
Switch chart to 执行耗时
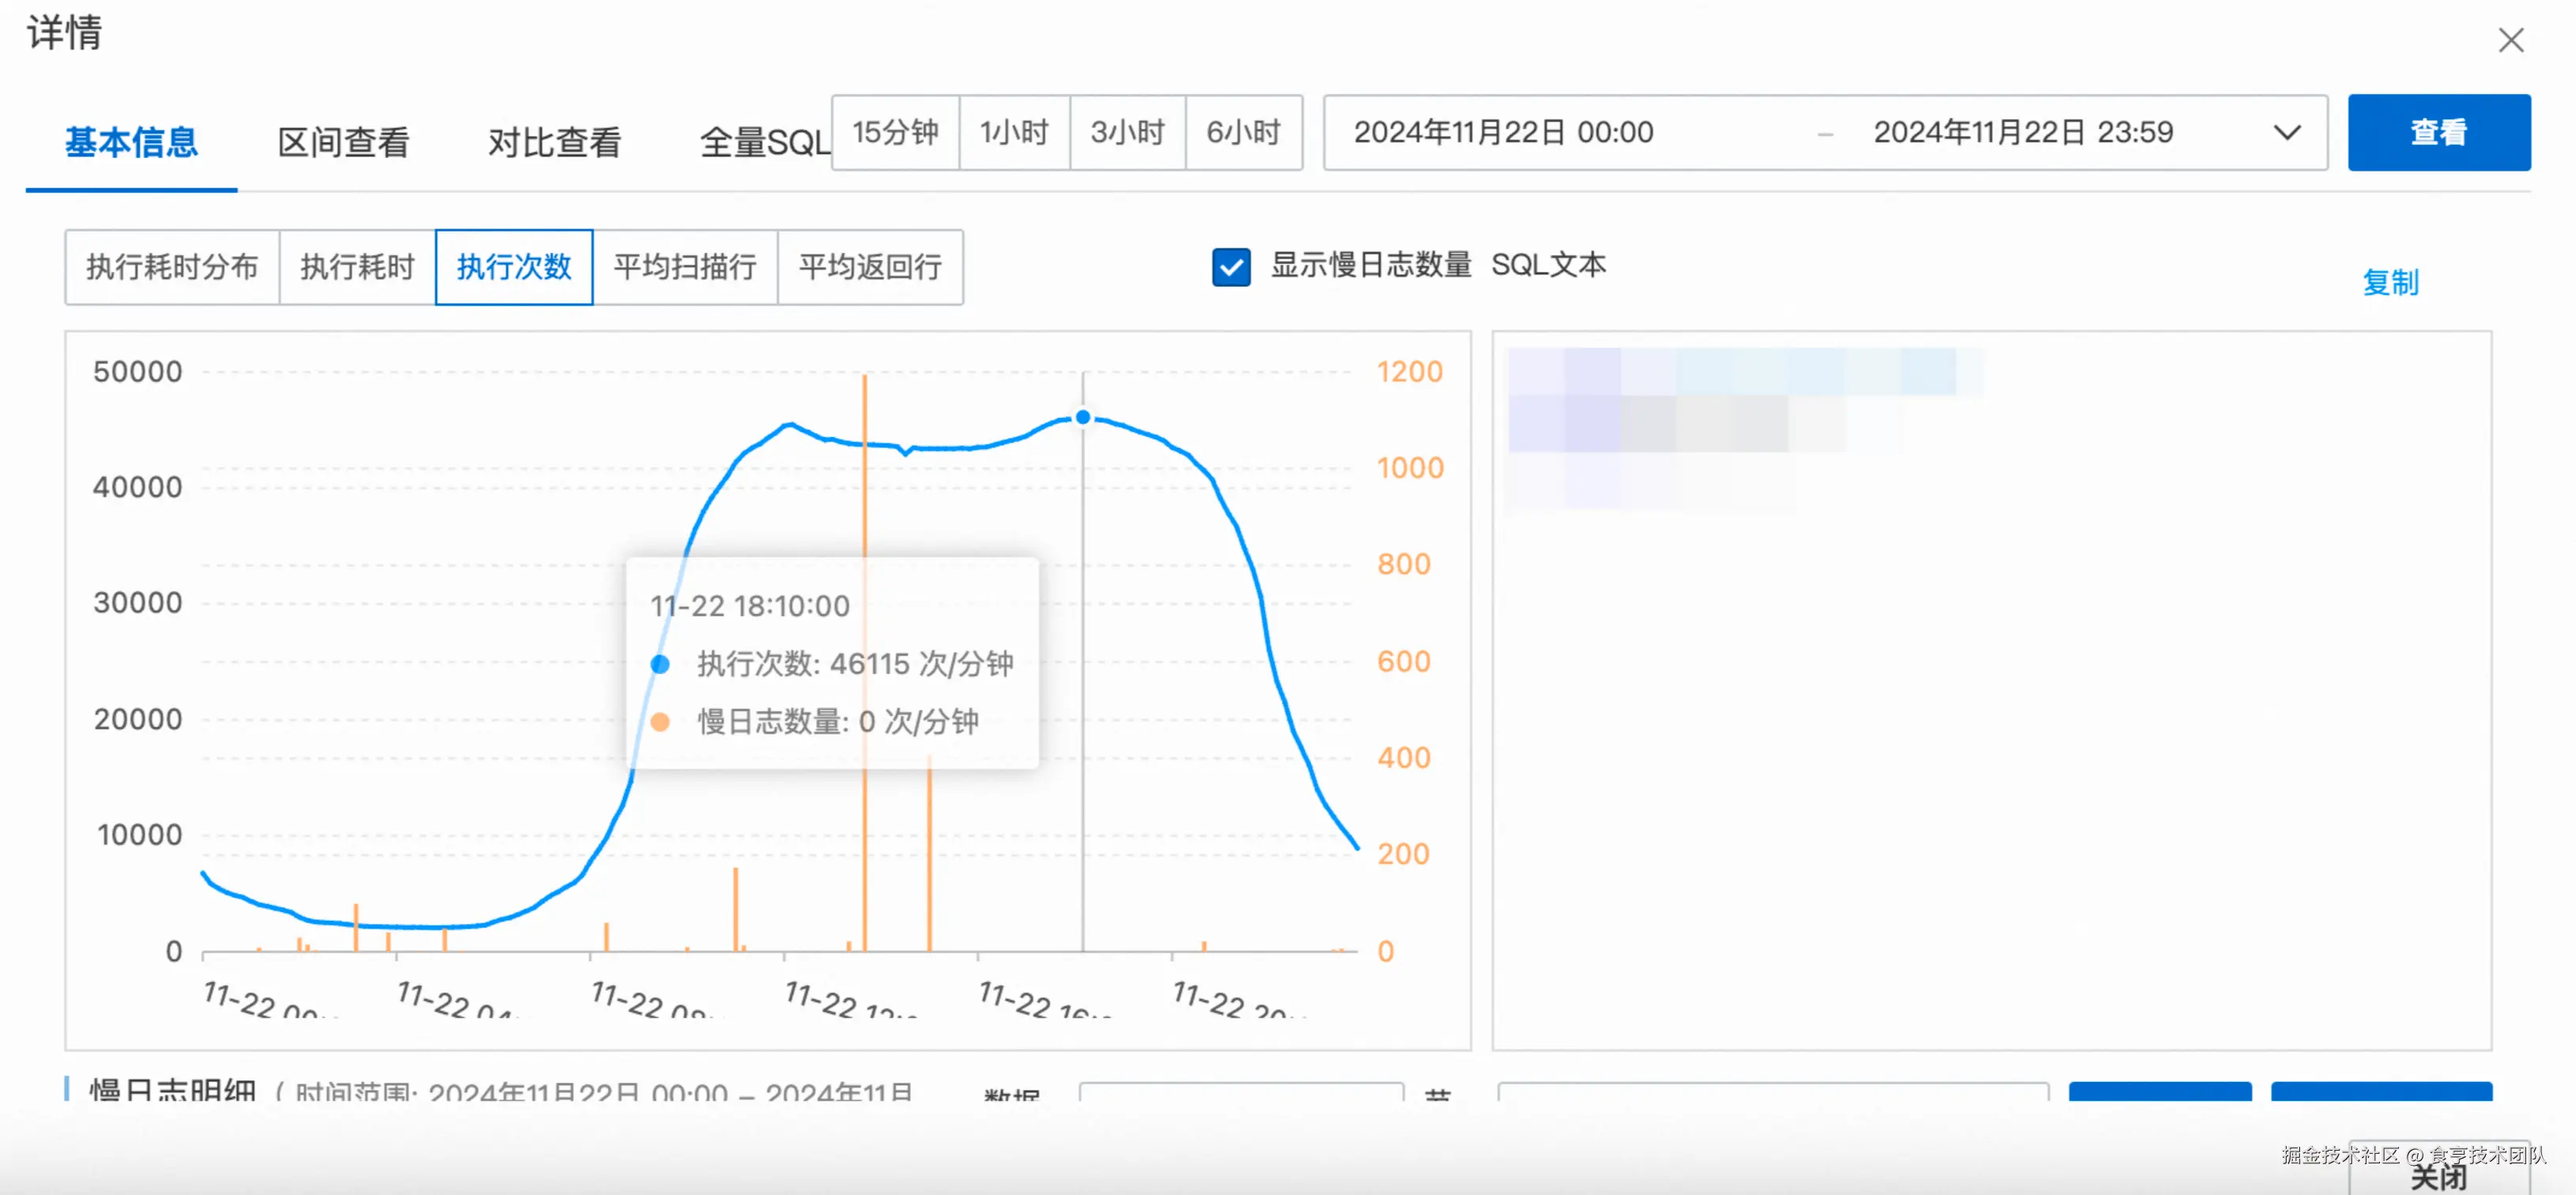(357, 267)
